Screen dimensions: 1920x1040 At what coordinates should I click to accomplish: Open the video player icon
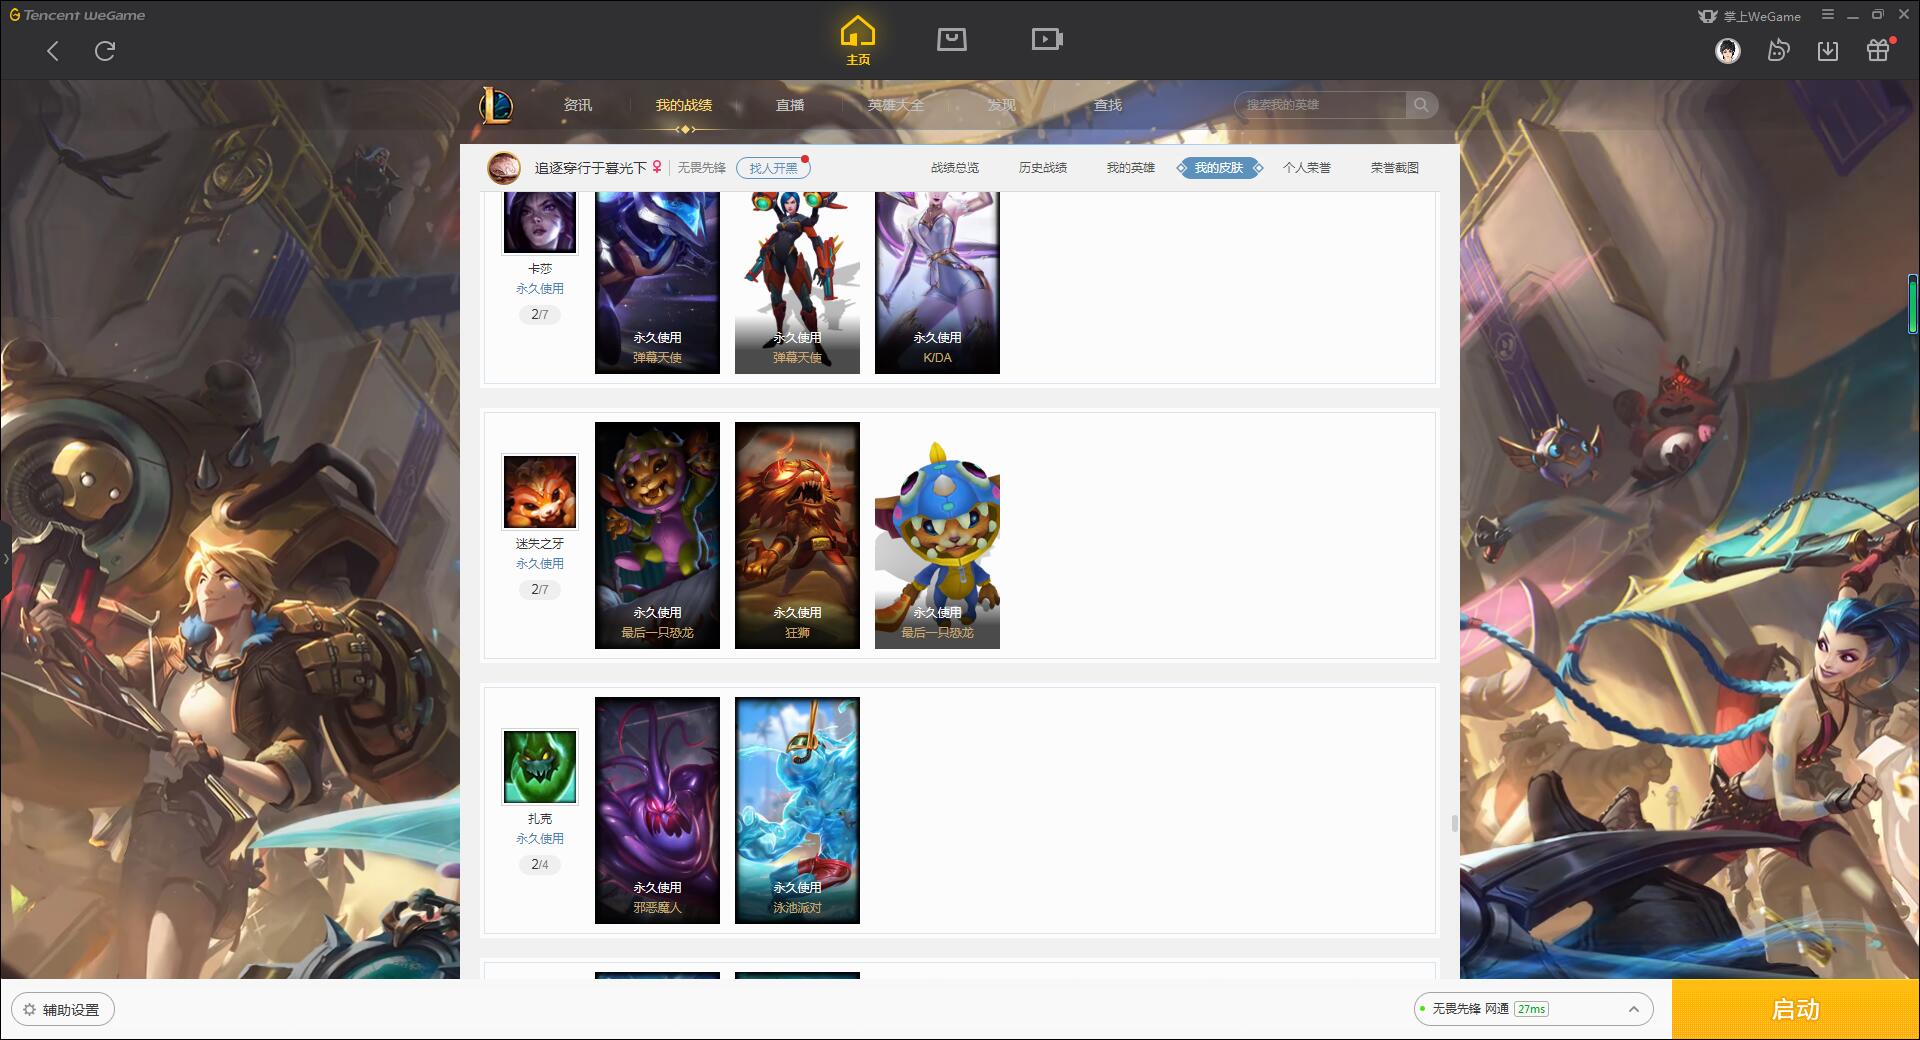(1046, 39)
